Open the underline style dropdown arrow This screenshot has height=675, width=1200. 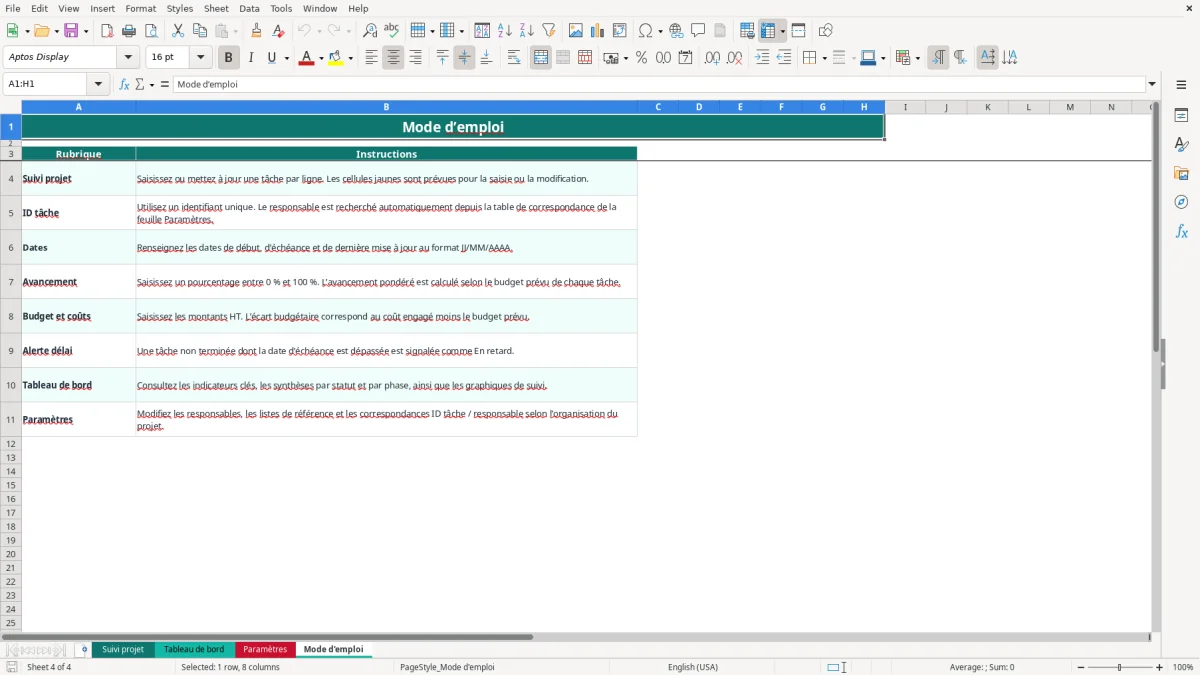point(286,58)
